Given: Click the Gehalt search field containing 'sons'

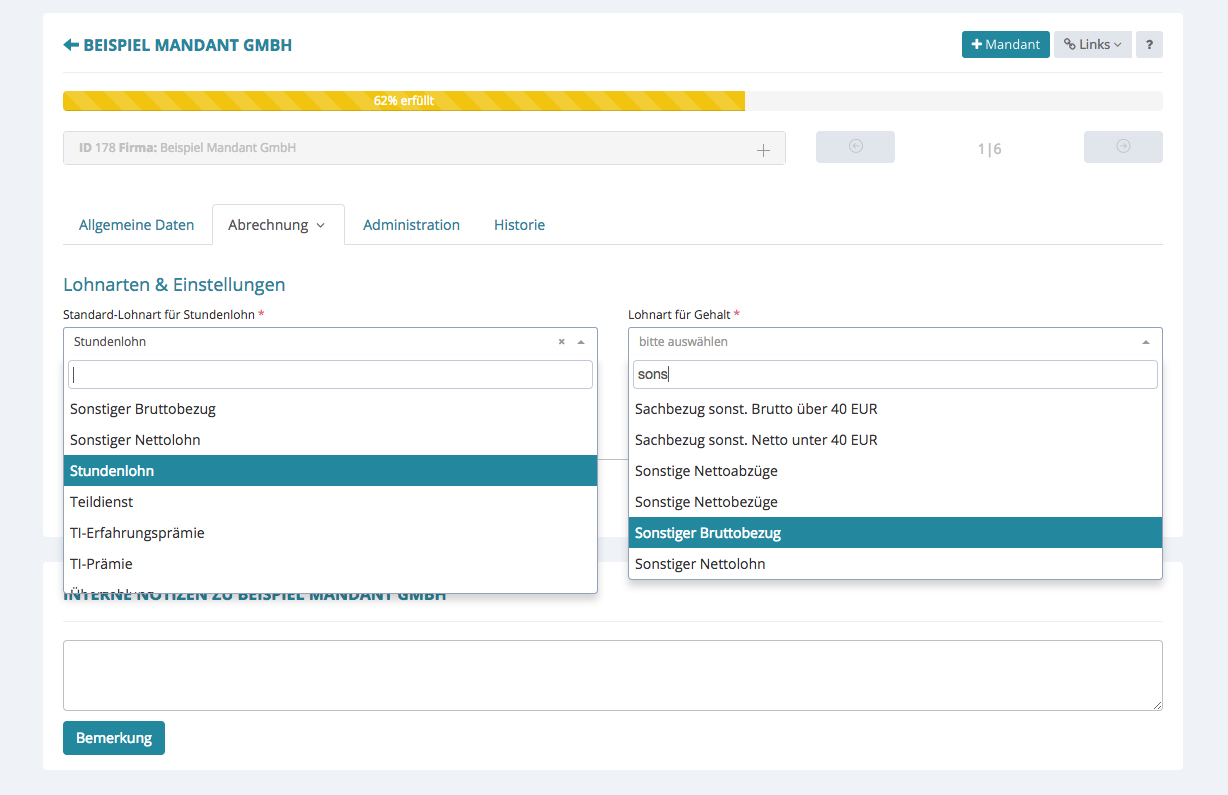Looking at the screenshot, I should (x=895, y=375).
